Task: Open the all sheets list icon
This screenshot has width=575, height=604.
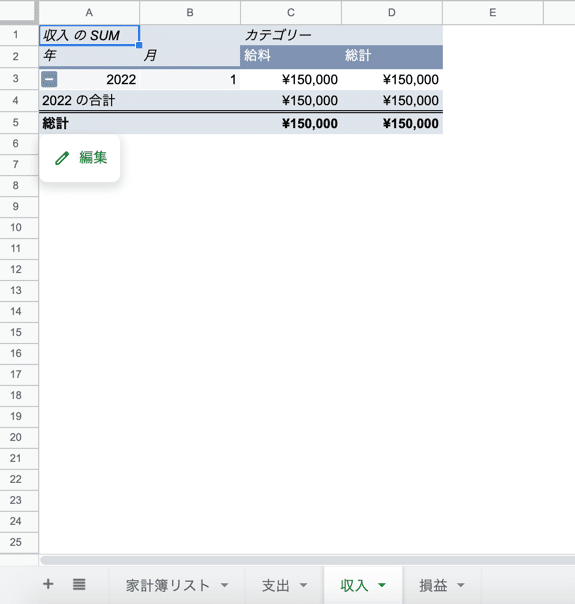Action: (79, 584)
